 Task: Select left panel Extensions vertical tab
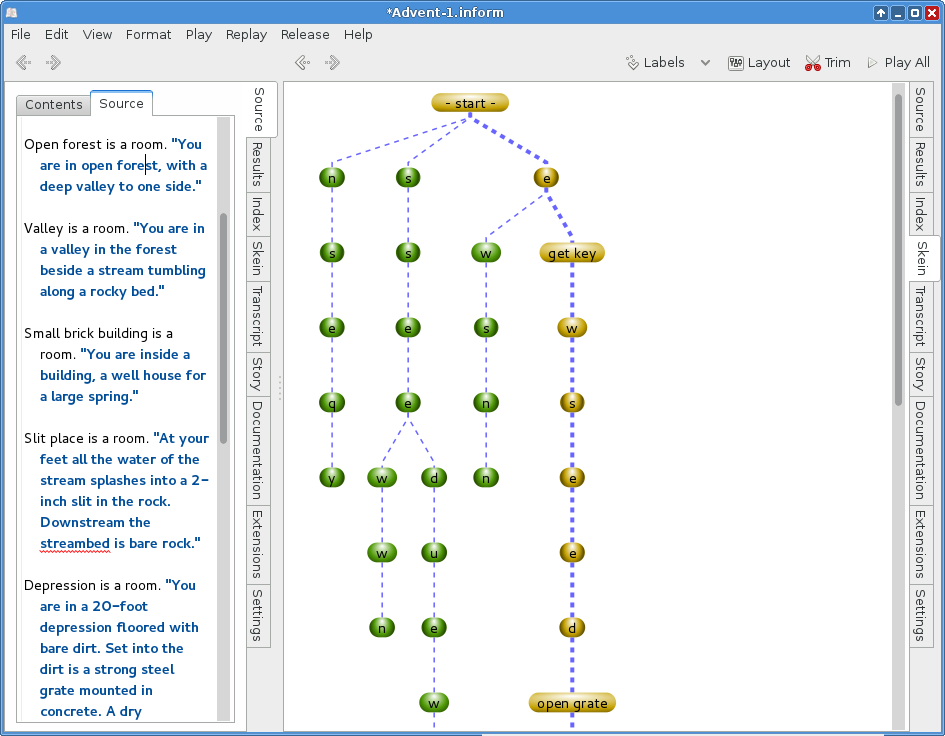258,544
